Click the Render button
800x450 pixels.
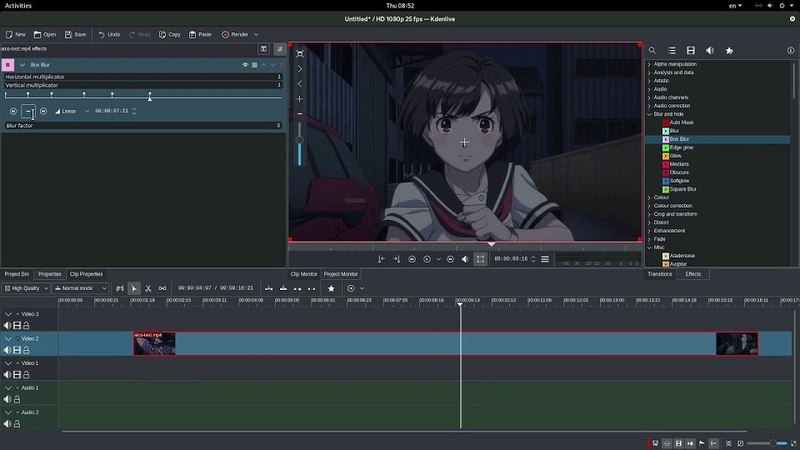point(235,35)
